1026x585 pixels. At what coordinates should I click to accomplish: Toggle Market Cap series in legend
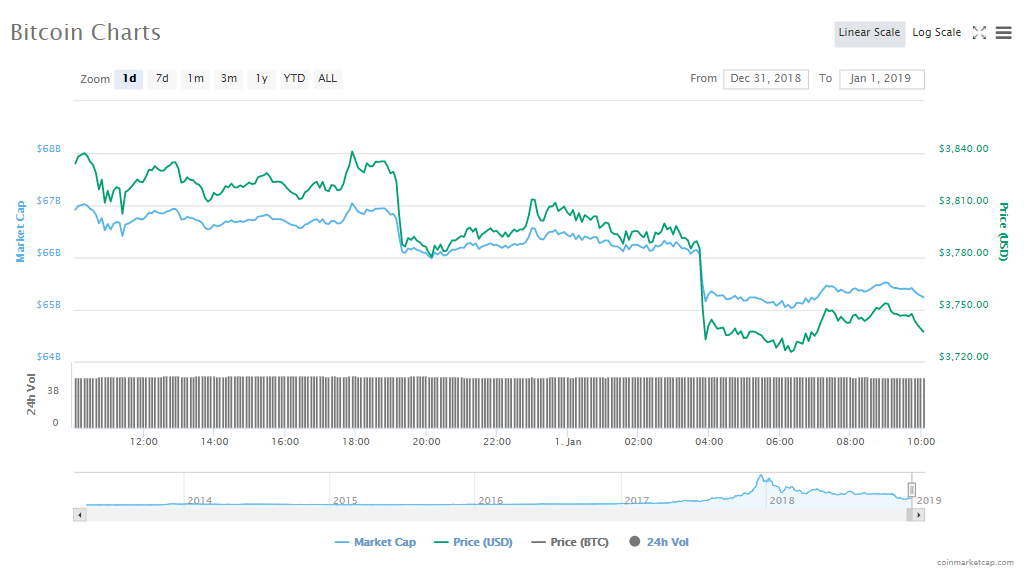pyautogui.click(x=375, y=542)
